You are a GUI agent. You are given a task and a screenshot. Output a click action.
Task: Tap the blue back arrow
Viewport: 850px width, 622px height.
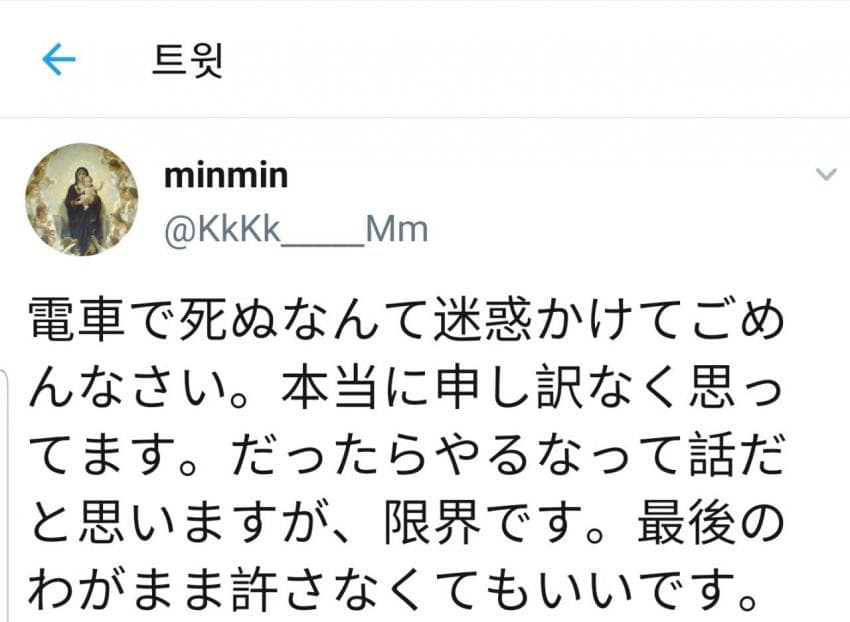[59, 60]
